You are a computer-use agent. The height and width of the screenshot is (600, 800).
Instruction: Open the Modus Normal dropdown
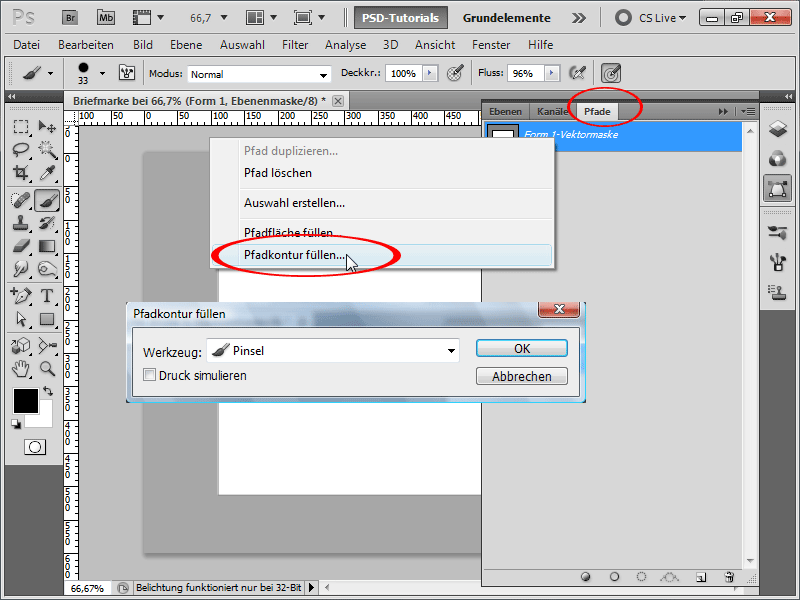[323, 75]
